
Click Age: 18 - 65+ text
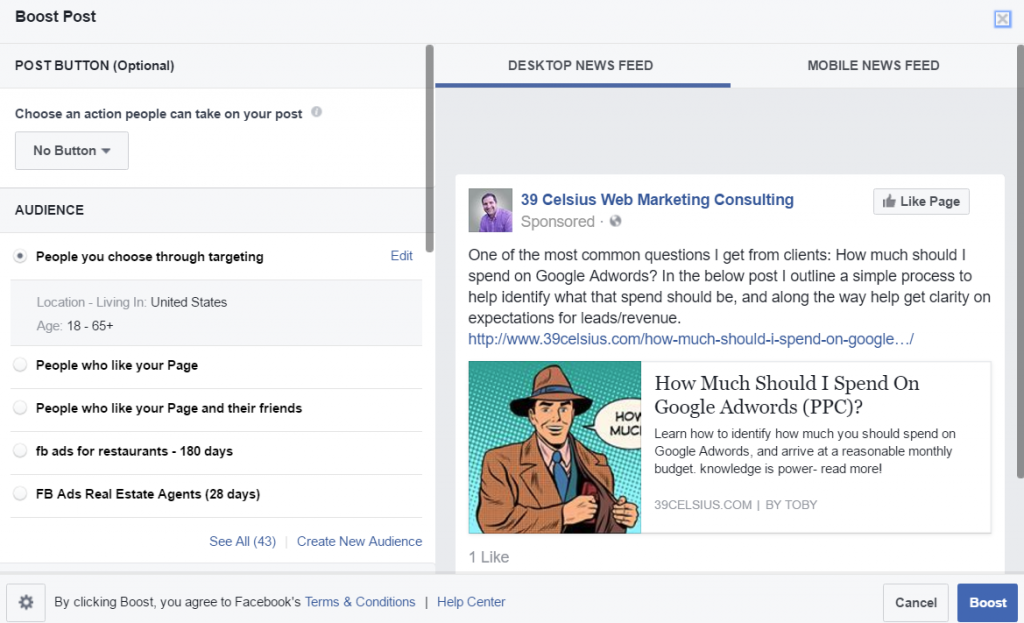tap(74, 326)
